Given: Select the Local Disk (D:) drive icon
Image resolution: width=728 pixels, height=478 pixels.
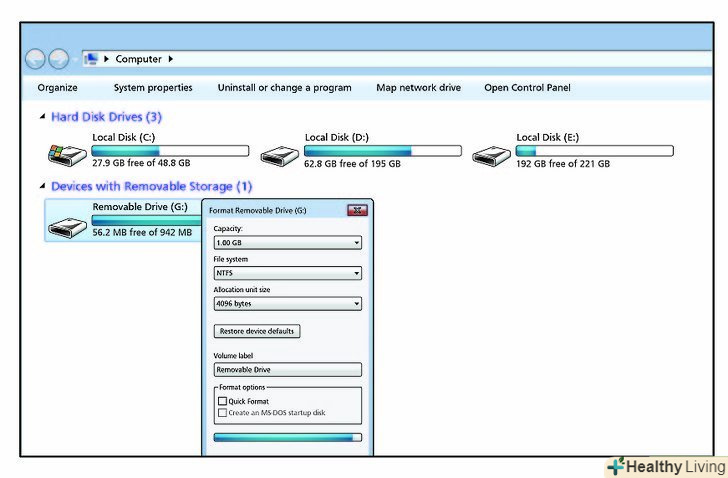Looking at the screenshot, I should coord(280,154).
